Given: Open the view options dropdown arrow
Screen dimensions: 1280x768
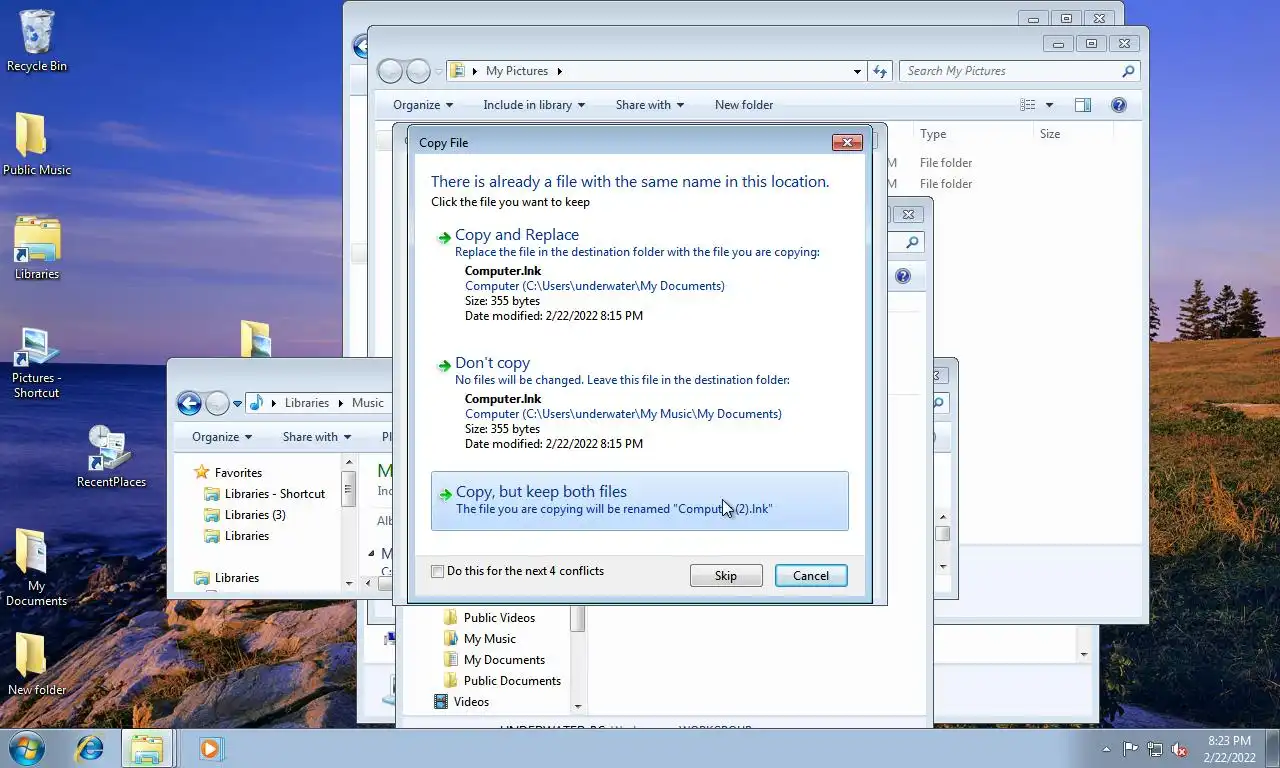Looking at the screenshot, I should pos(1049,105).
